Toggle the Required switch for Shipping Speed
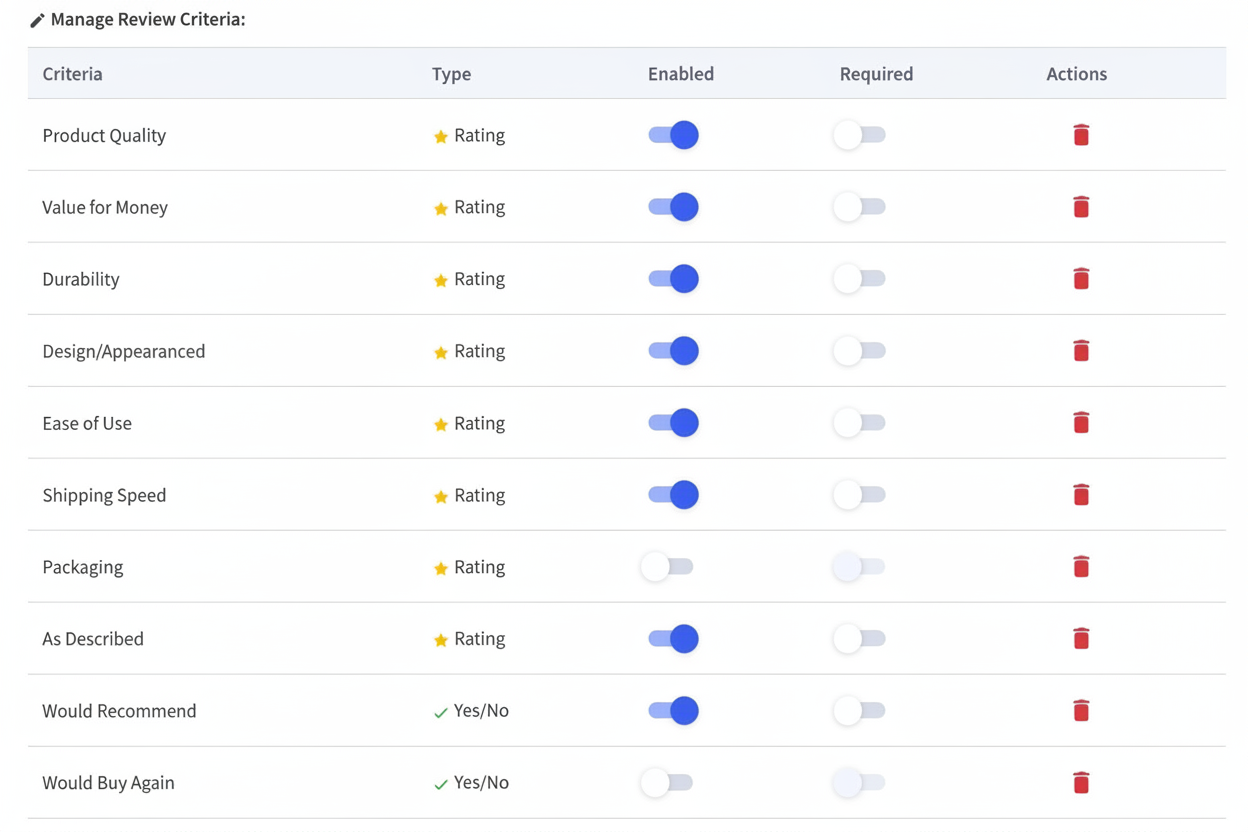 [858, 495]
